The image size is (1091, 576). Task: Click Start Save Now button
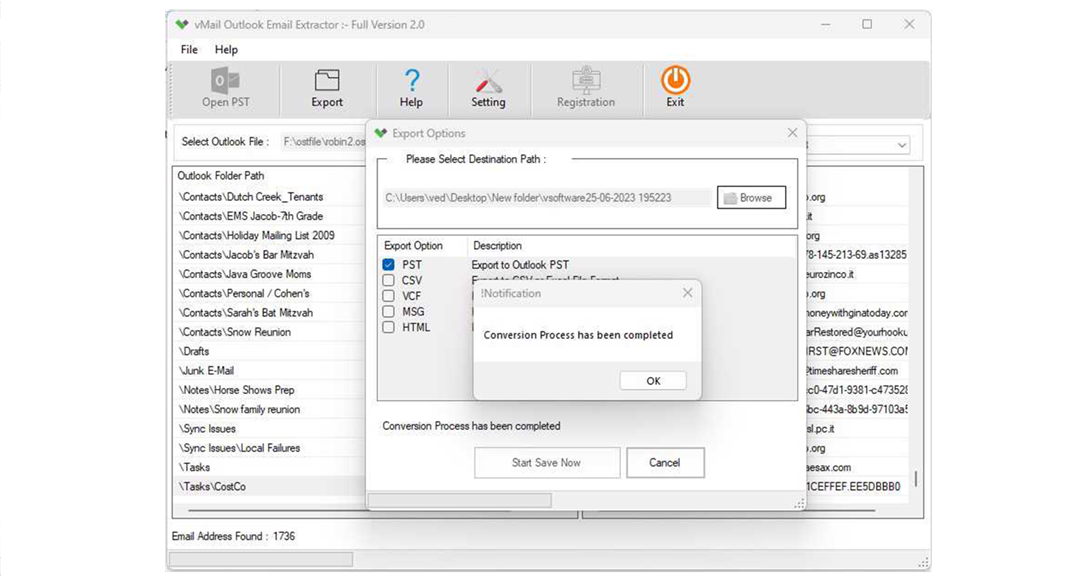(x=546, y=462)
